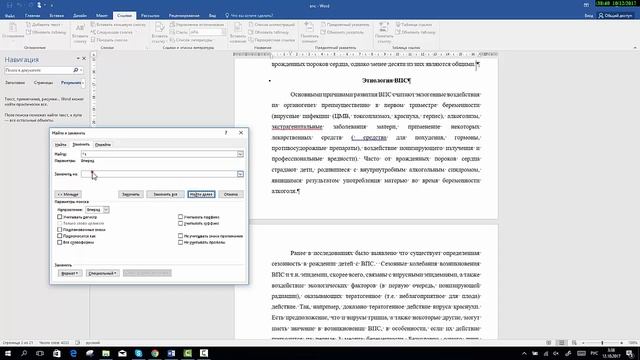Click the Replace All (Заменить все) button
The height and width of the screenshot is (360, 640).
165,194
